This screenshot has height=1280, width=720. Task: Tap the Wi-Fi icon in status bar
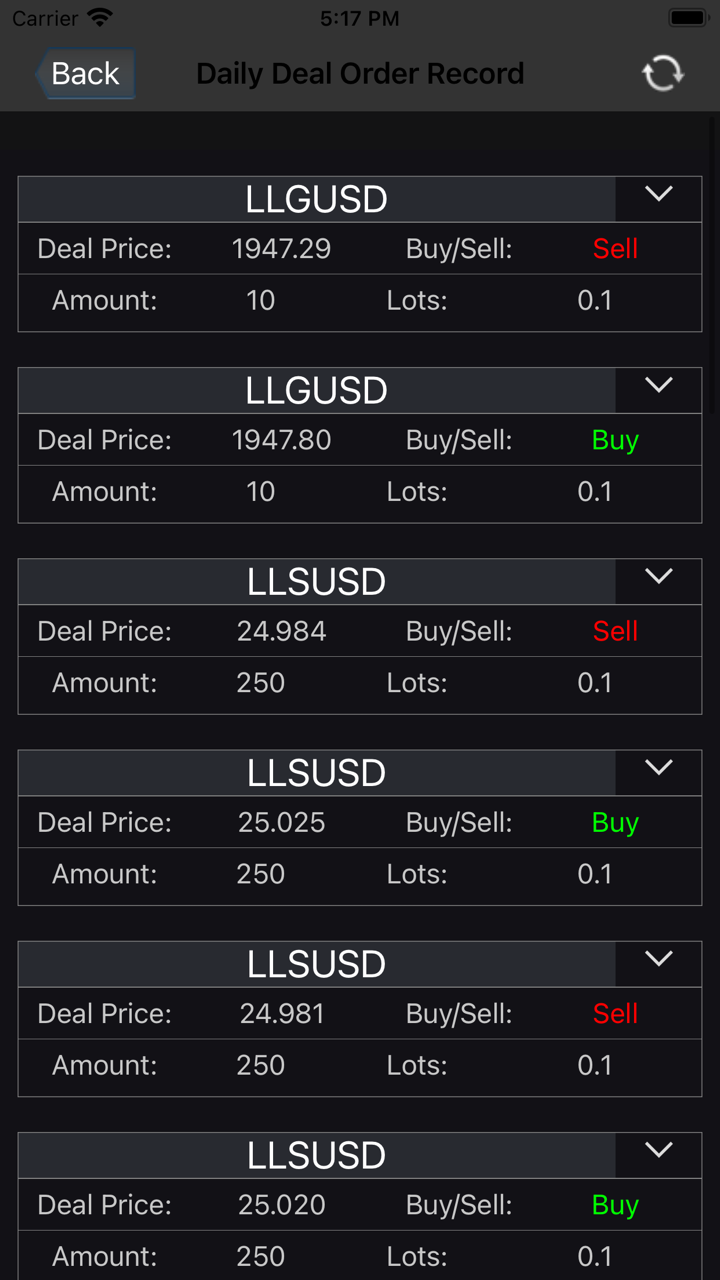coord(100,18)
